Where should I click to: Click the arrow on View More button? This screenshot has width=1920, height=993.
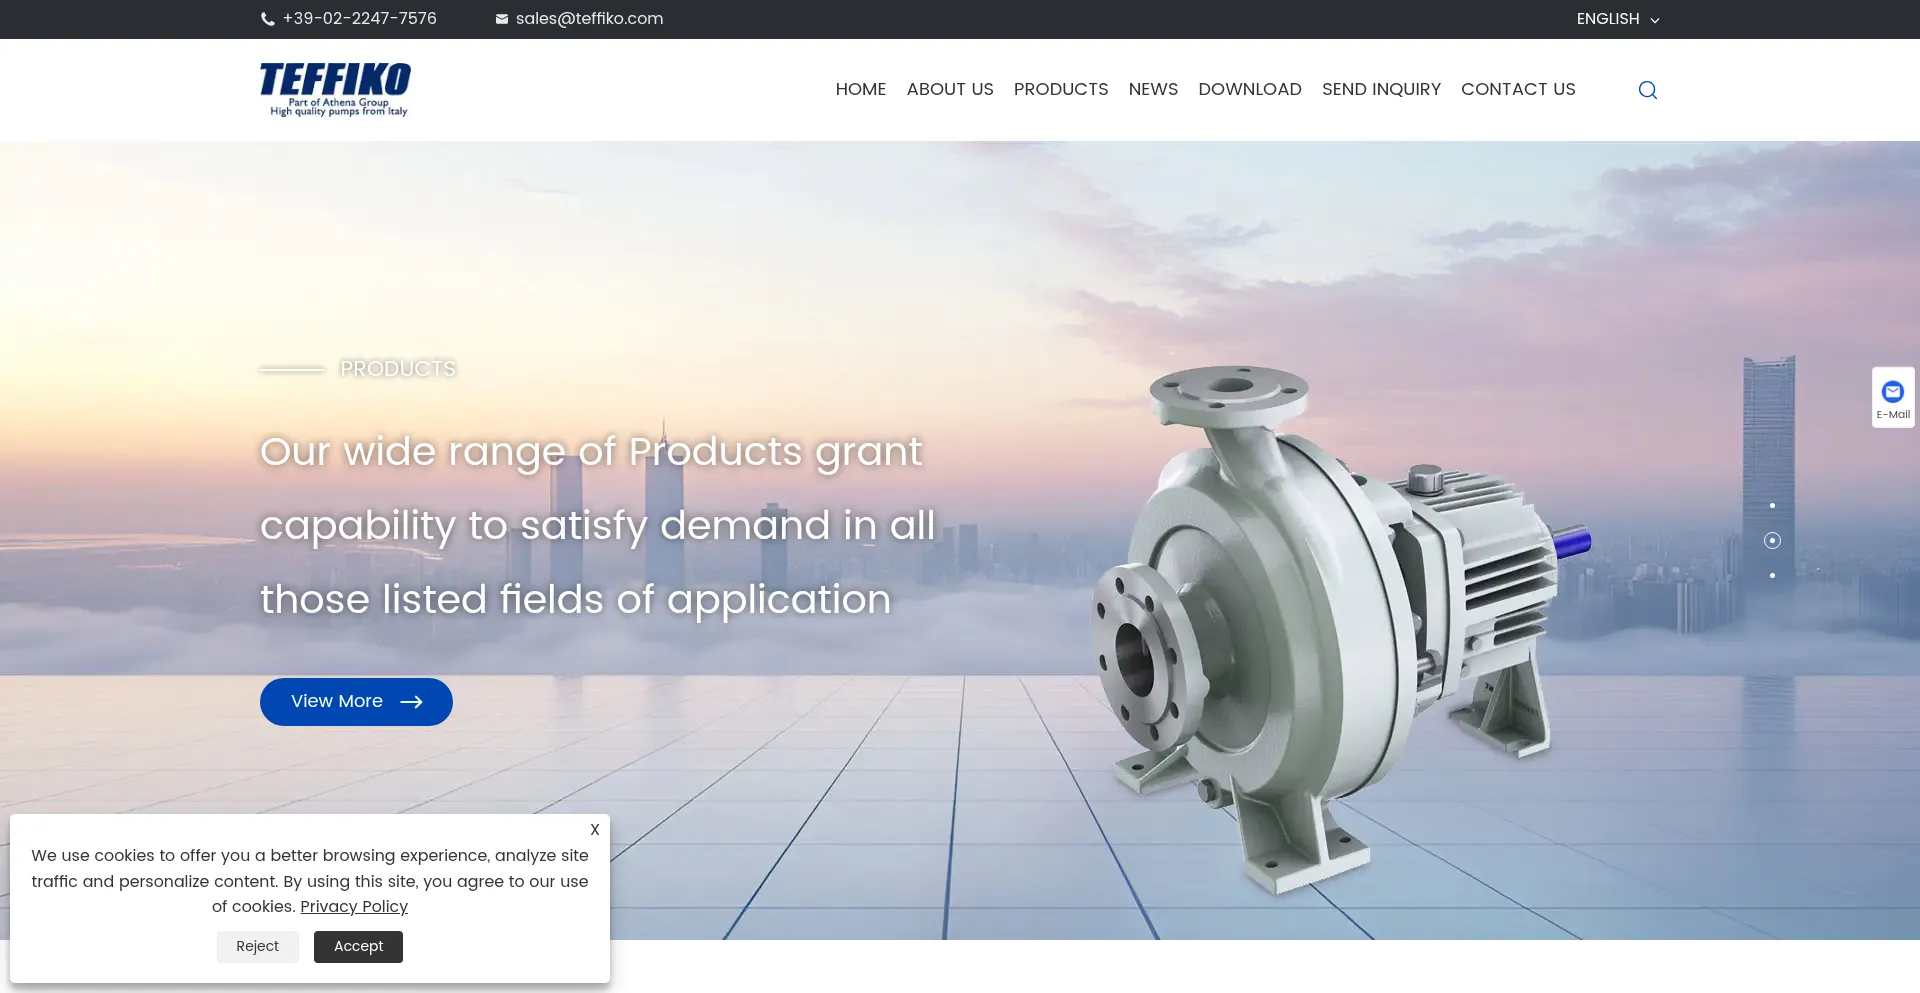[411, 702]
